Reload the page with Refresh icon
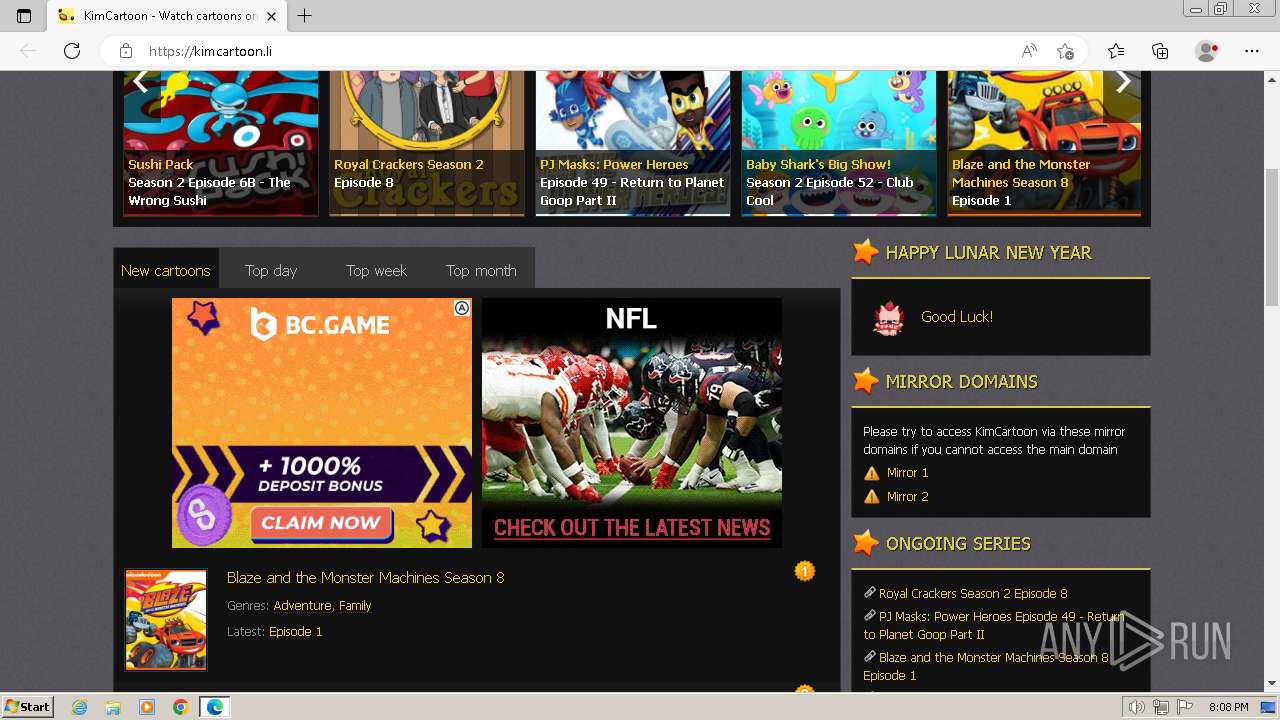 coord(71,51)
